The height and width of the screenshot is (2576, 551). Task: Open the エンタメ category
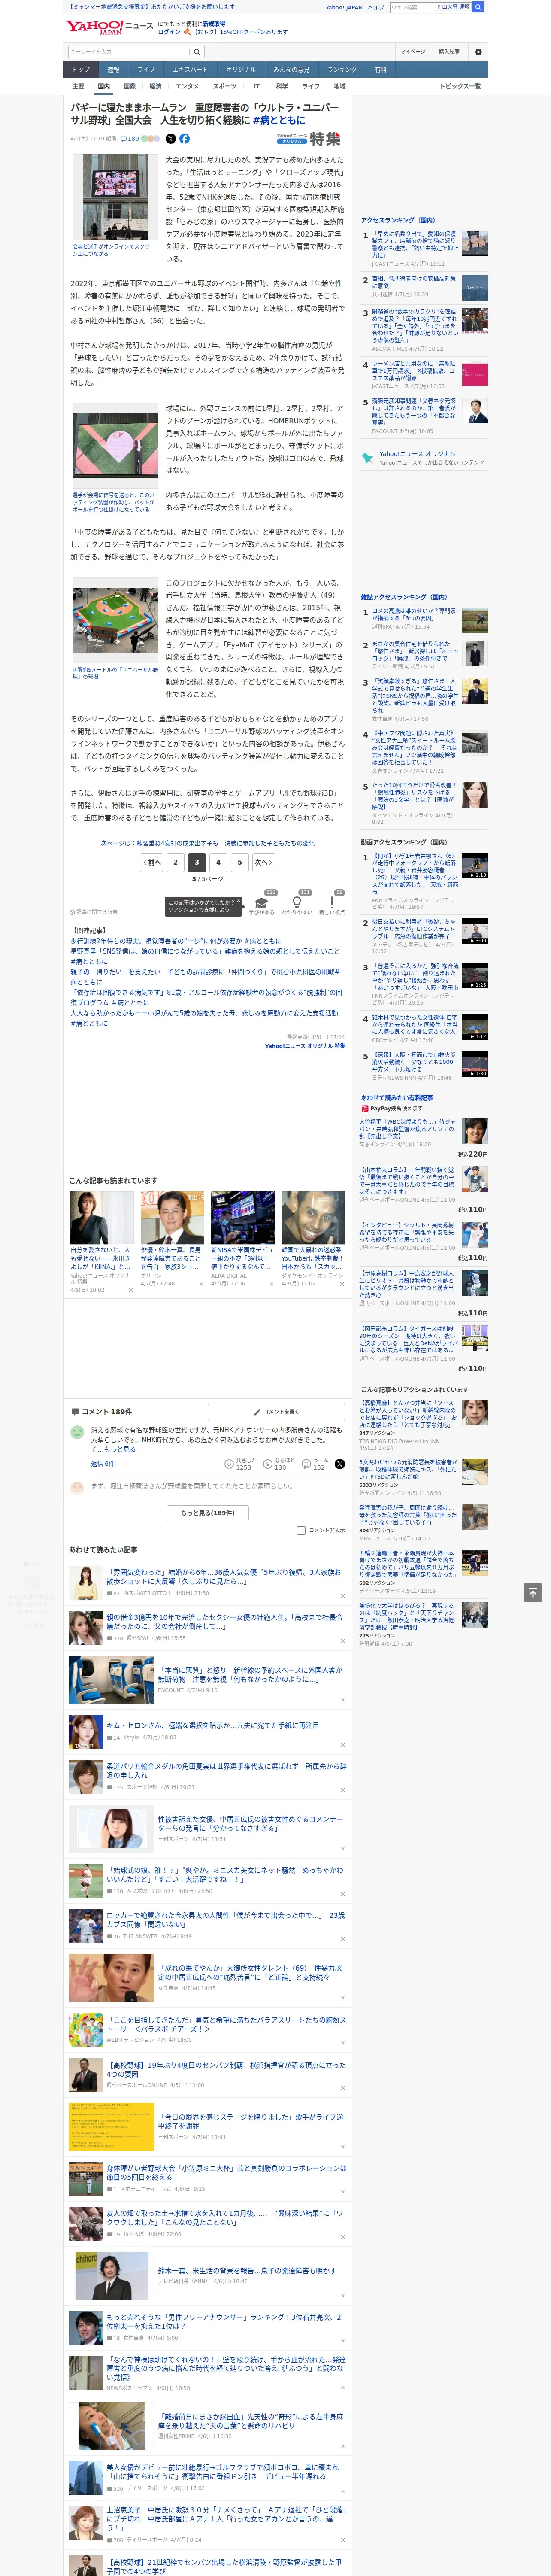click(187, 86)
